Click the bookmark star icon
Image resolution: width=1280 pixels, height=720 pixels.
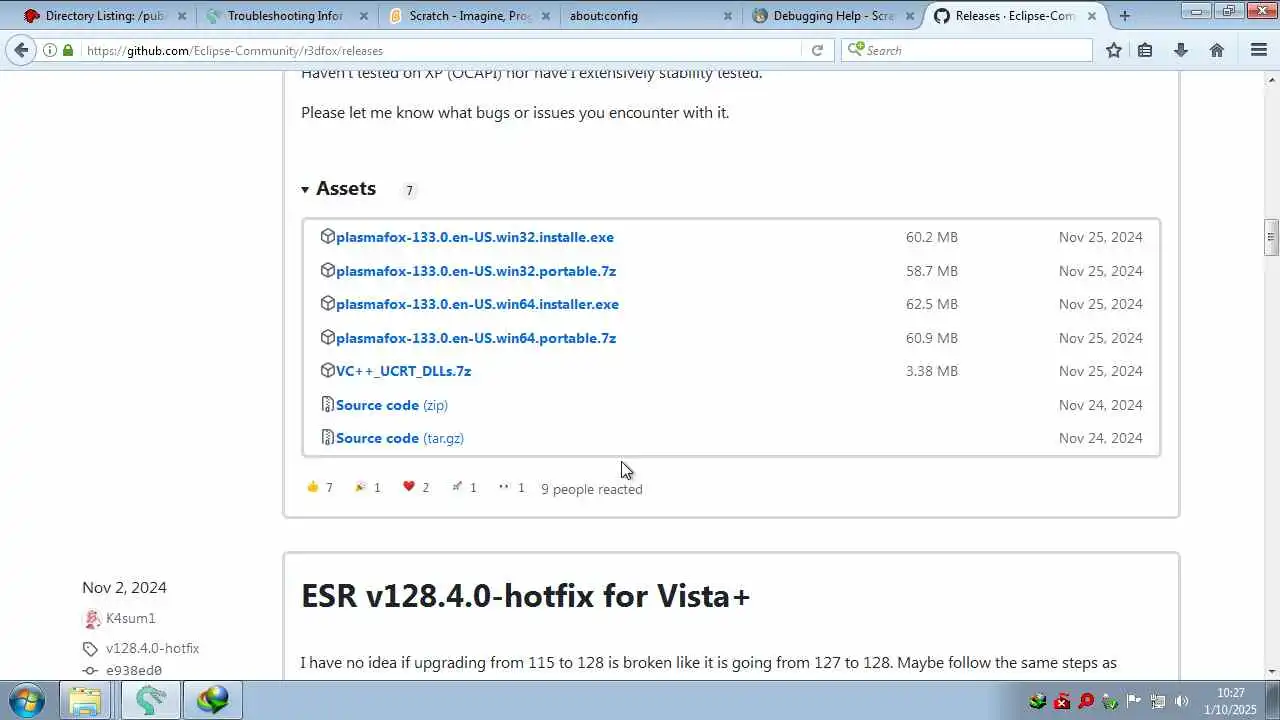click(x=1114, y=50)
